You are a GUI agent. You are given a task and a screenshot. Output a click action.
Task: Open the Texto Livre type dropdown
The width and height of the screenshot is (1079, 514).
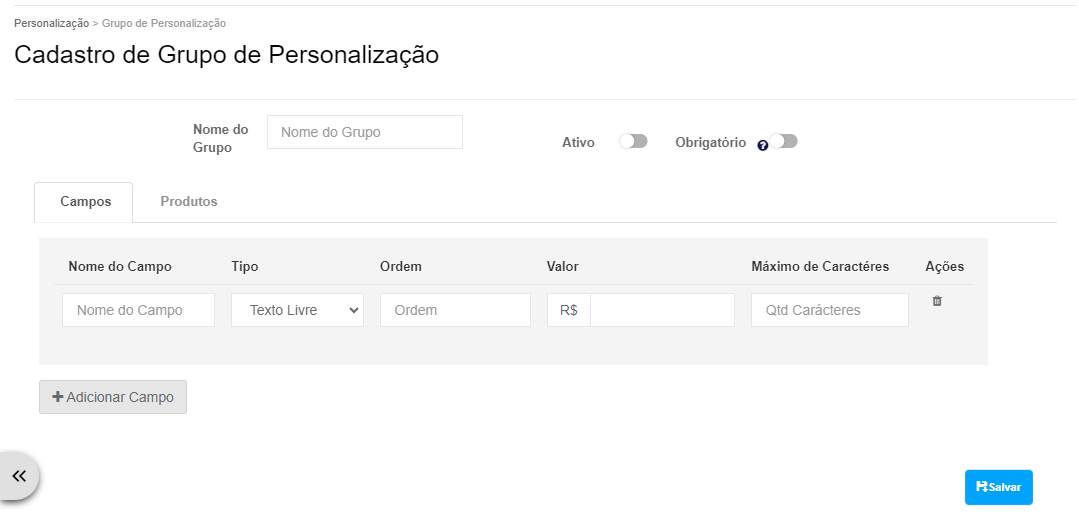297,310
